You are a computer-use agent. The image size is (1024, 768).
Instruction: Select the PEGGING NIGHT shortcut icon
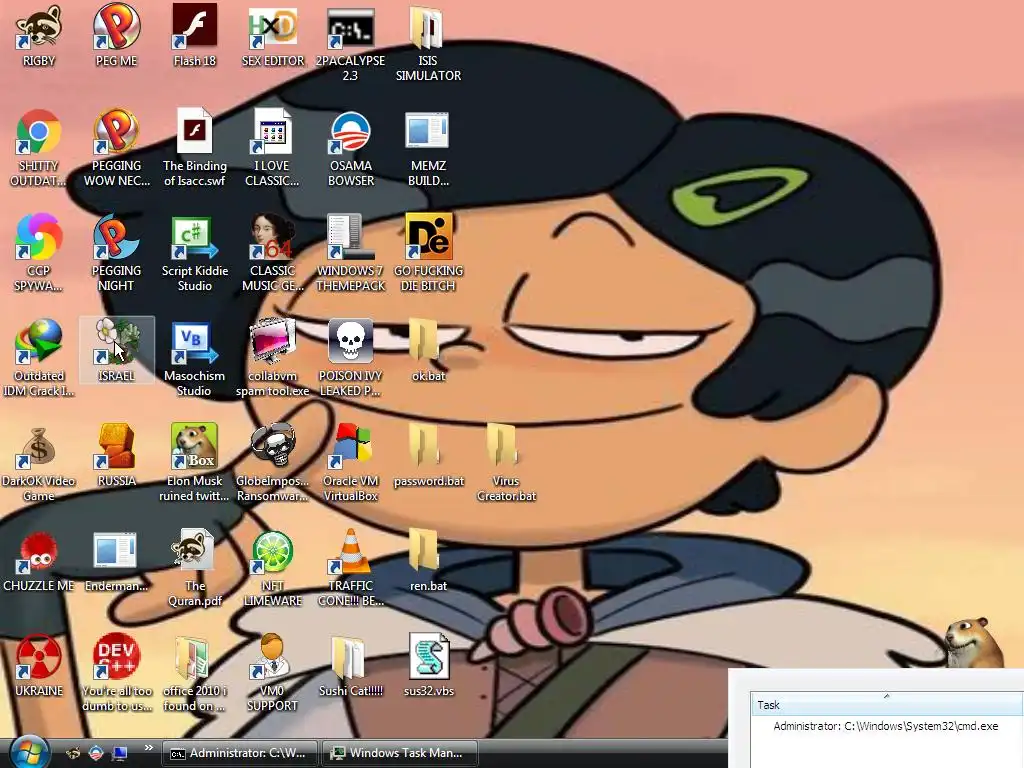pyautogui.click(x=116, y=236)
